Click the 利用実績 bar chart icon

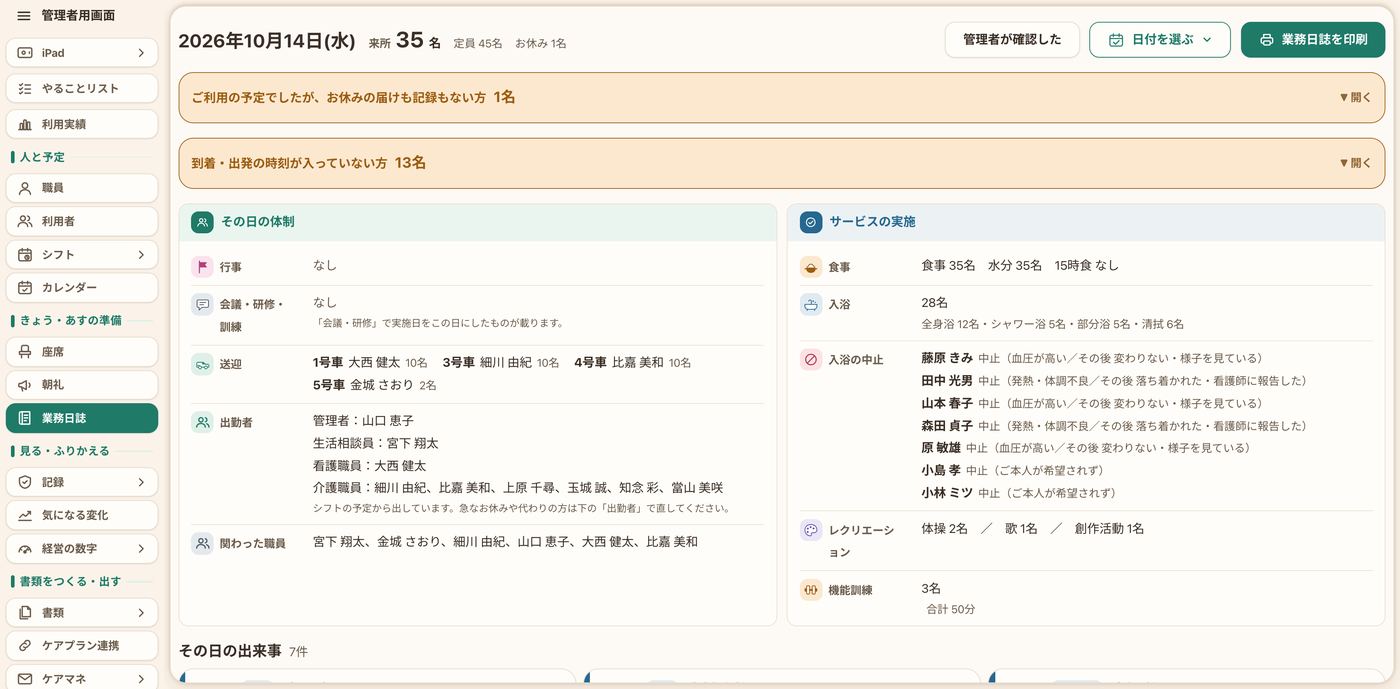(25, 125)
